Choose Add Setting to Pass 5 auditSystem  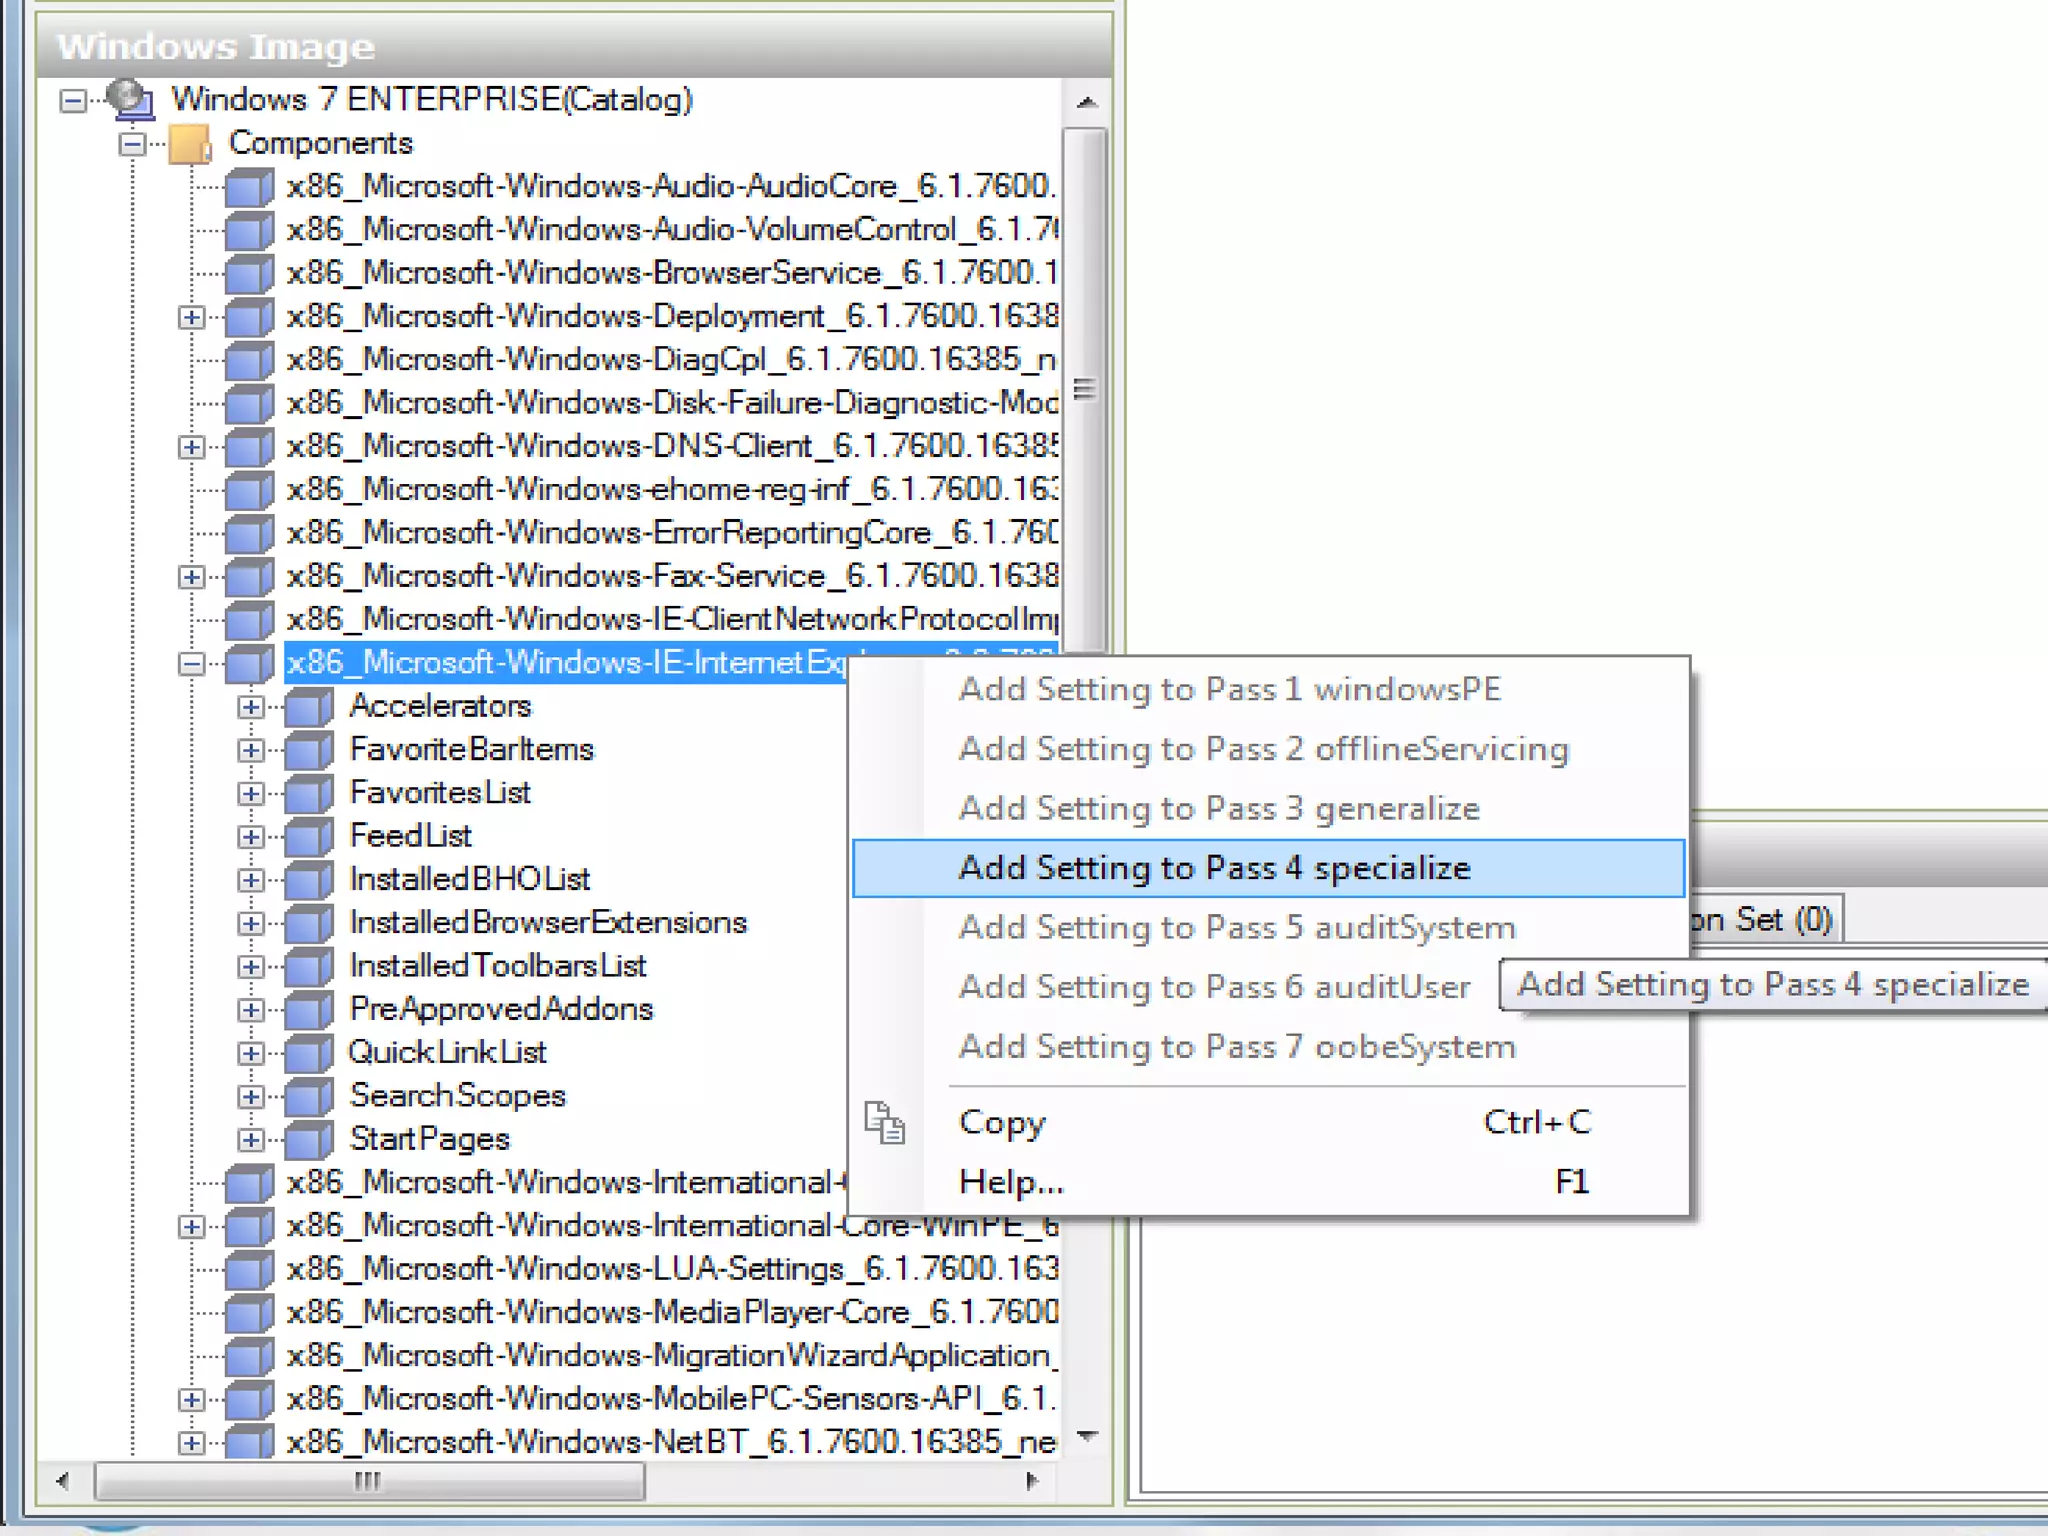pos(1269,927)
